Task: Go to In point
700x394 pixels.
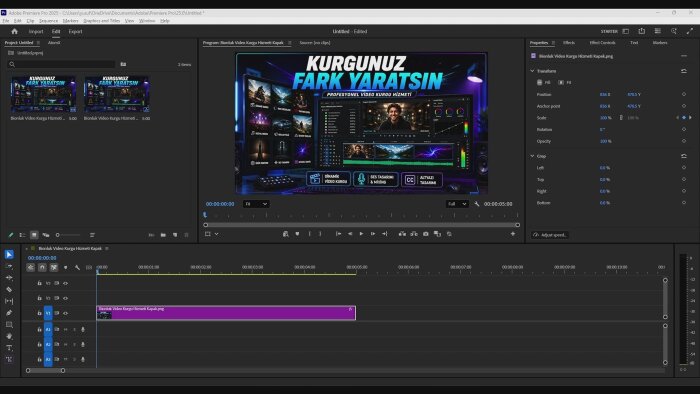Action: [x=338, y=234]
